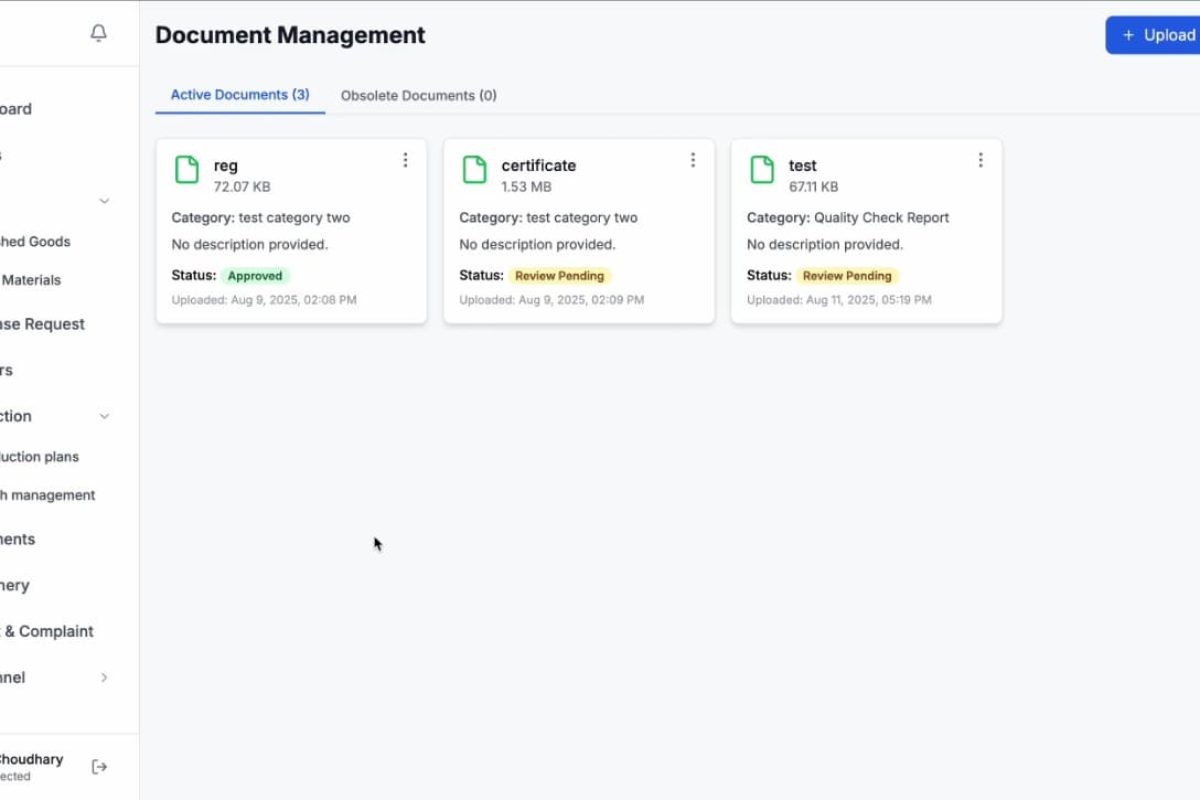Click the Upload button

[1155, 35]
